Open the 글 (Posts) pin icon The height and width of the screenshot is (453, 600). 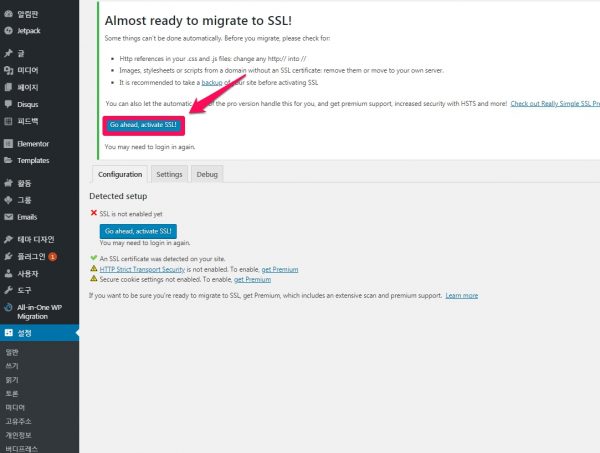[8, 54]
